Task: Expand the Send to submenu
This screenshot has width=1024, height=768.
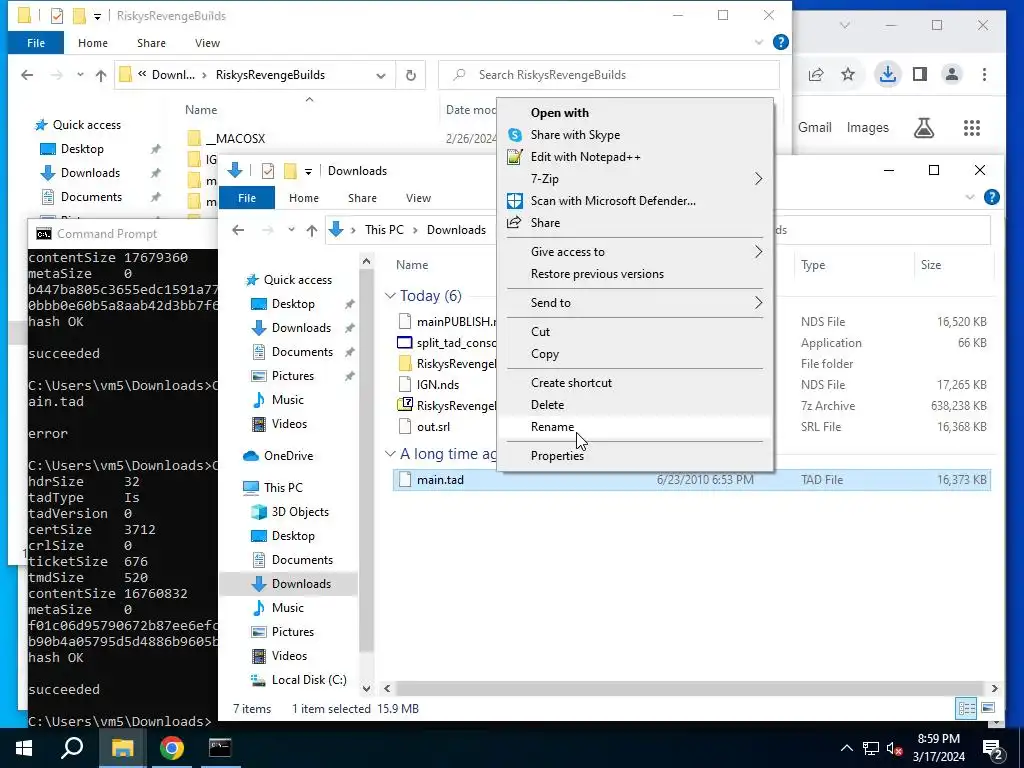Action: pyautogui.click(x=635, y=303)
